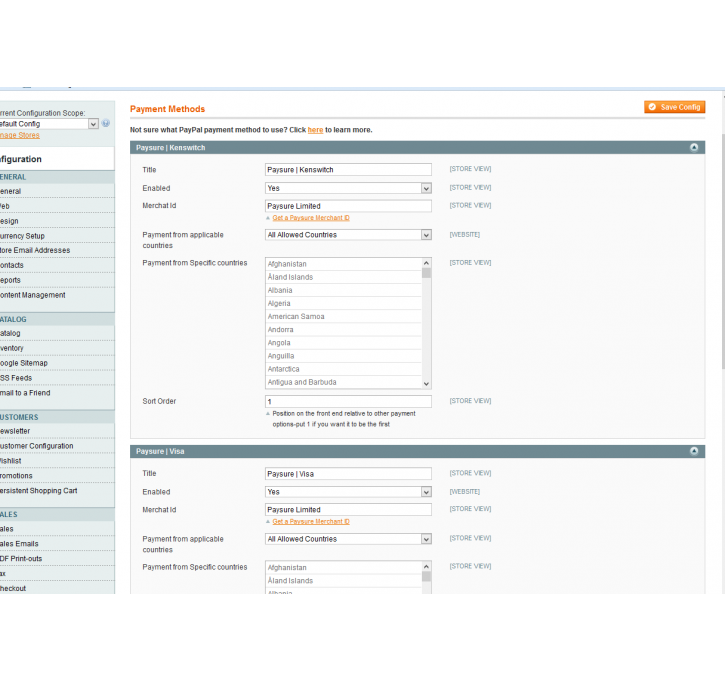Open the Catalog configuration tab
This screenshot has height=680, width=725.
pyautogui.click(x=57, y=333)
